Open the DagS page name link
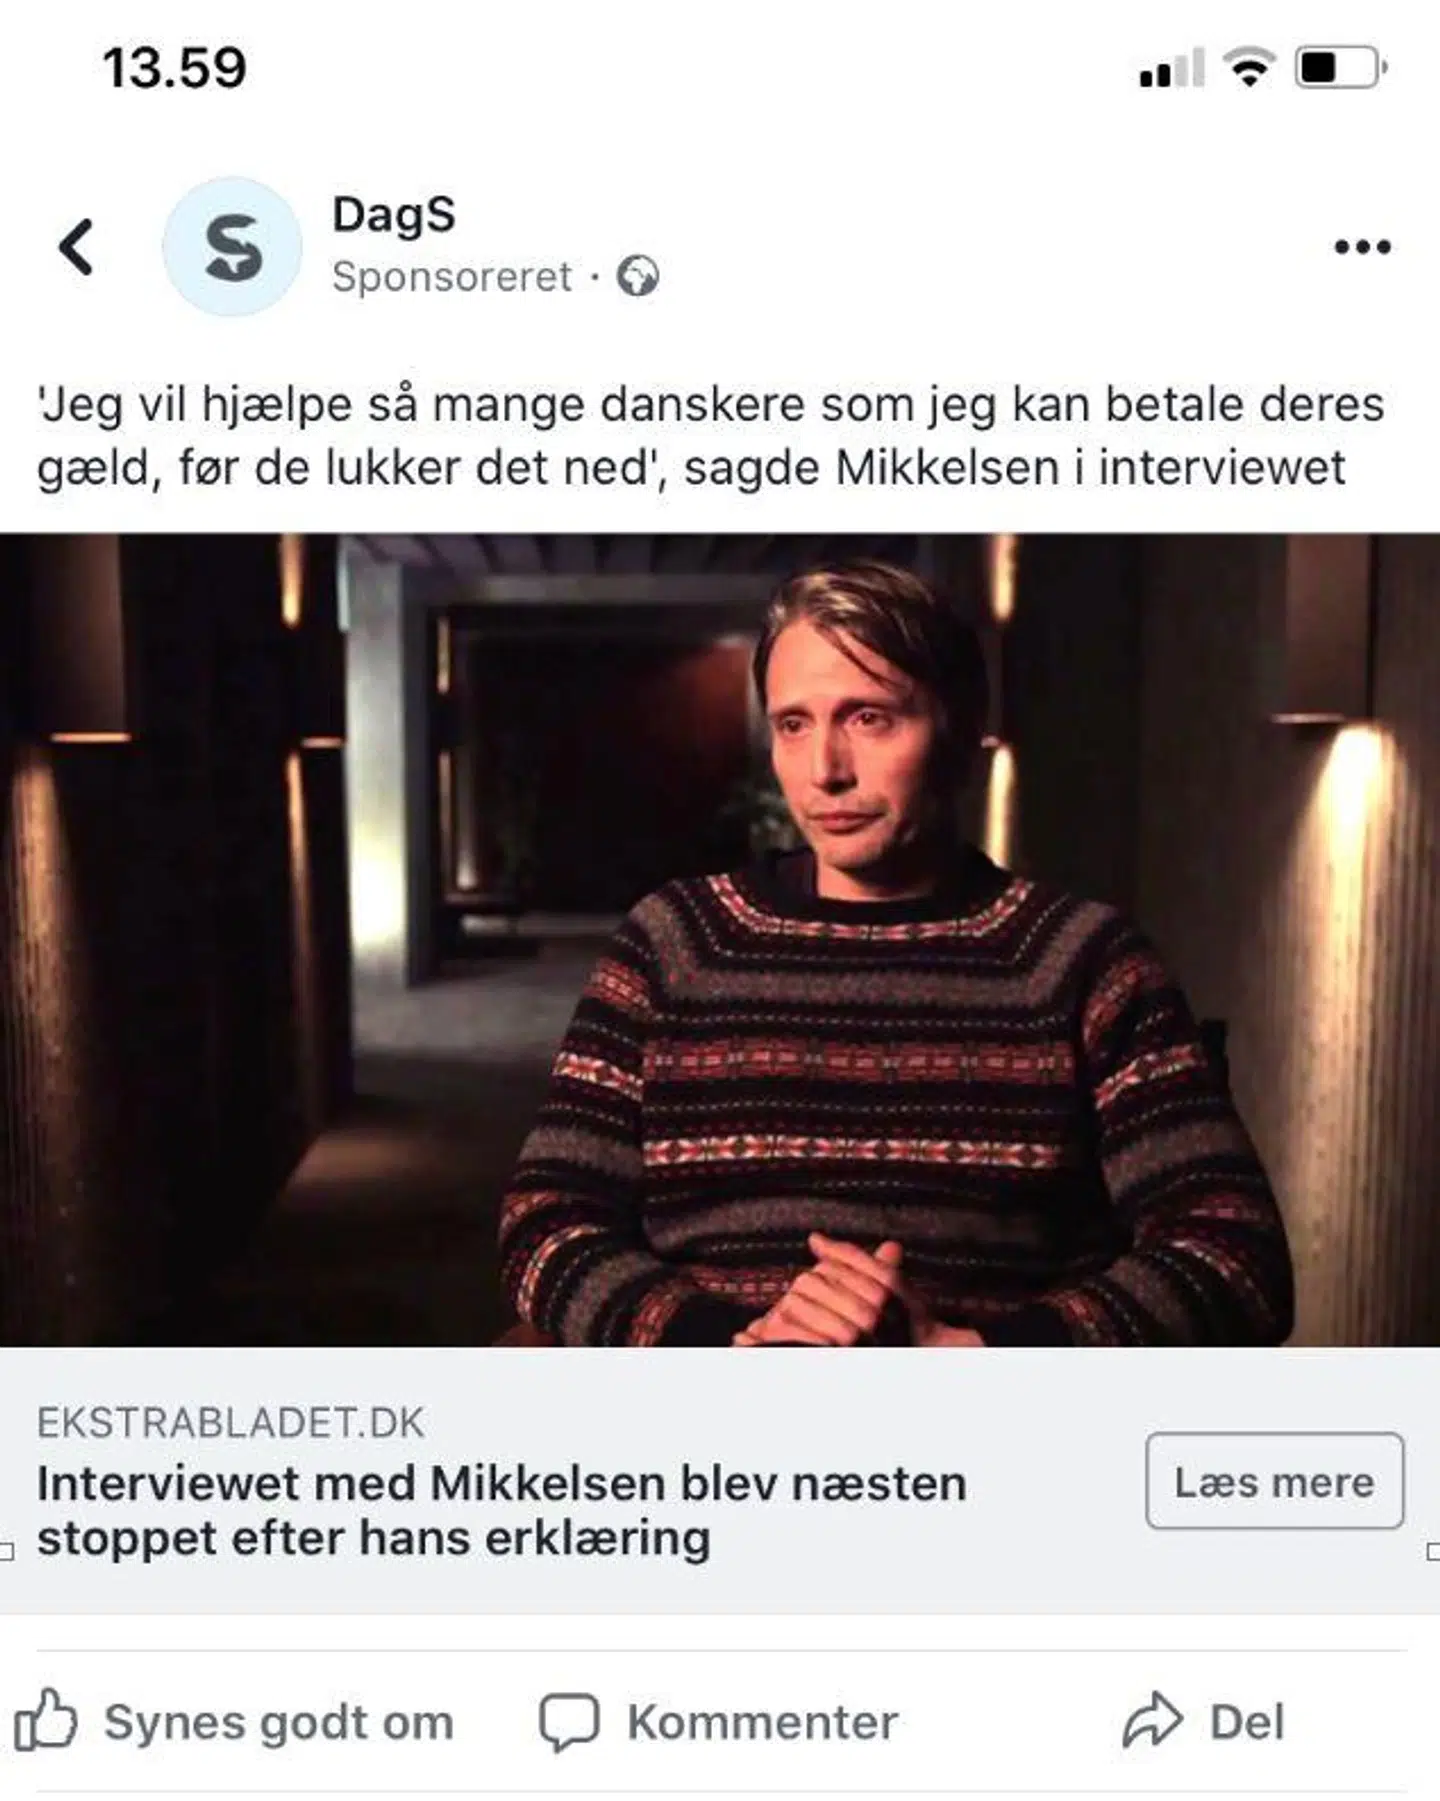This screenshot has width=1440, height=1801. [393, 215]
